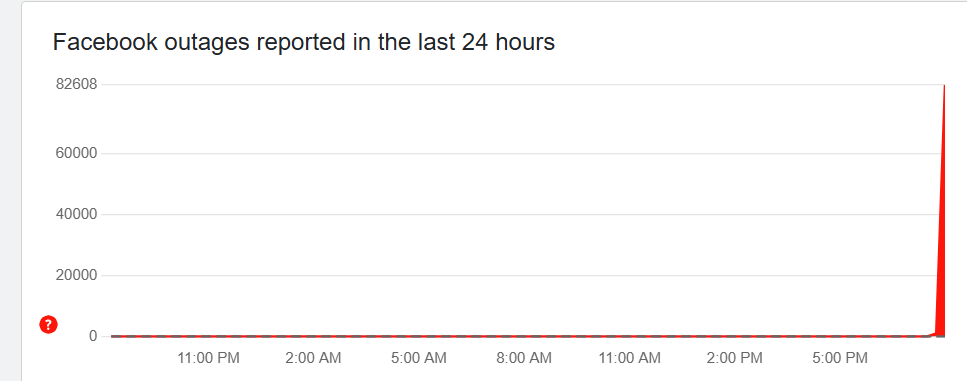Click the 60000 gridline at chart middle
This screenshot has width=967, height=381.
528,154
